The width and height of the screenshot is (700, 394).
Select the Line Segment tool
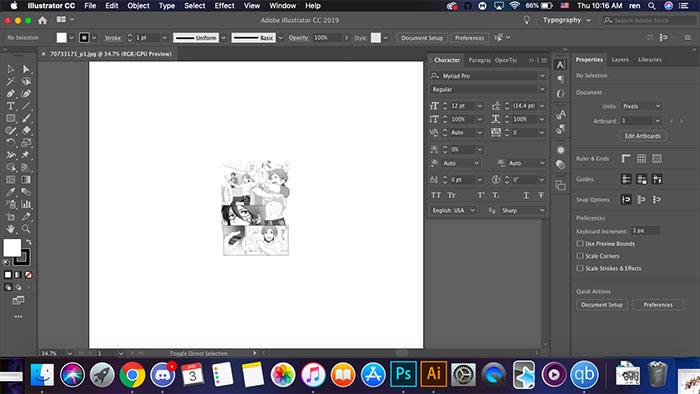pos(26,106)
